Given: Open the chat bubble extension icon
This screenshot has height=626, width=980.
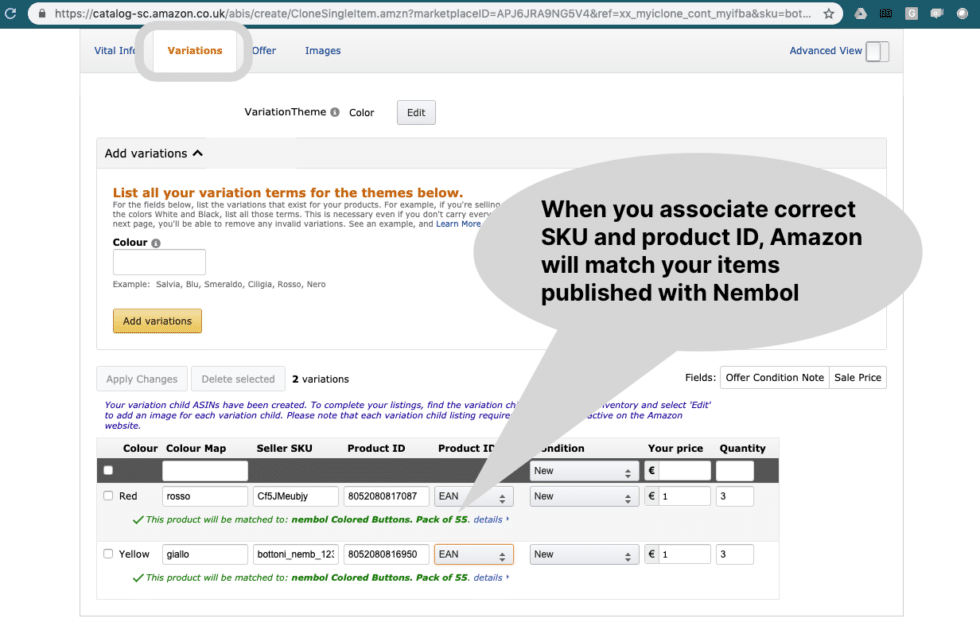Looking at the screenshot, I should tap(938, 14).
